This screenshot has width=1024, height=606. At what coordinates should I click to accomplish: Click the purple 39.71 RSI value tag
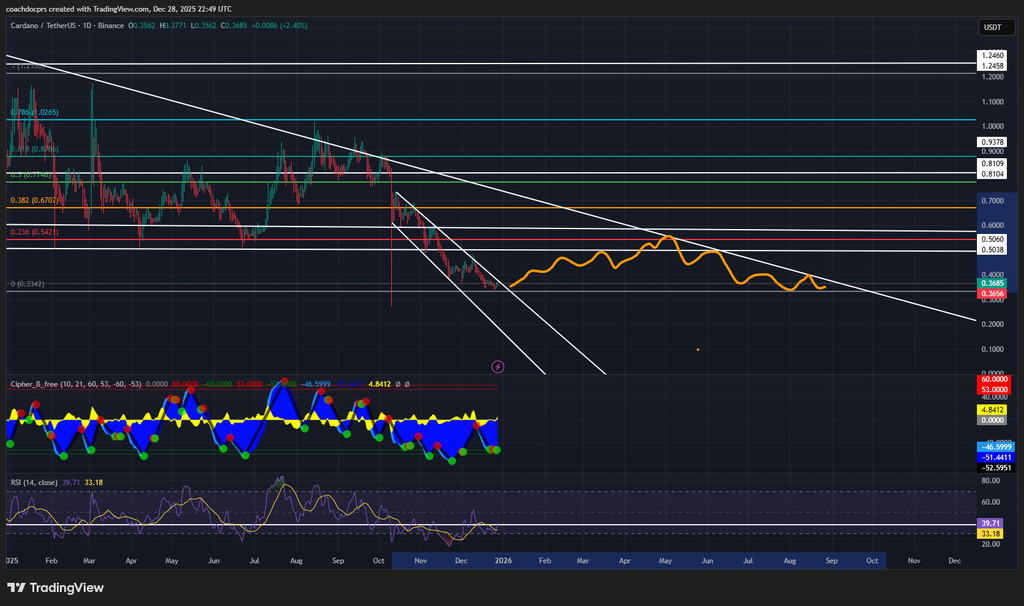tap(992, 522)
